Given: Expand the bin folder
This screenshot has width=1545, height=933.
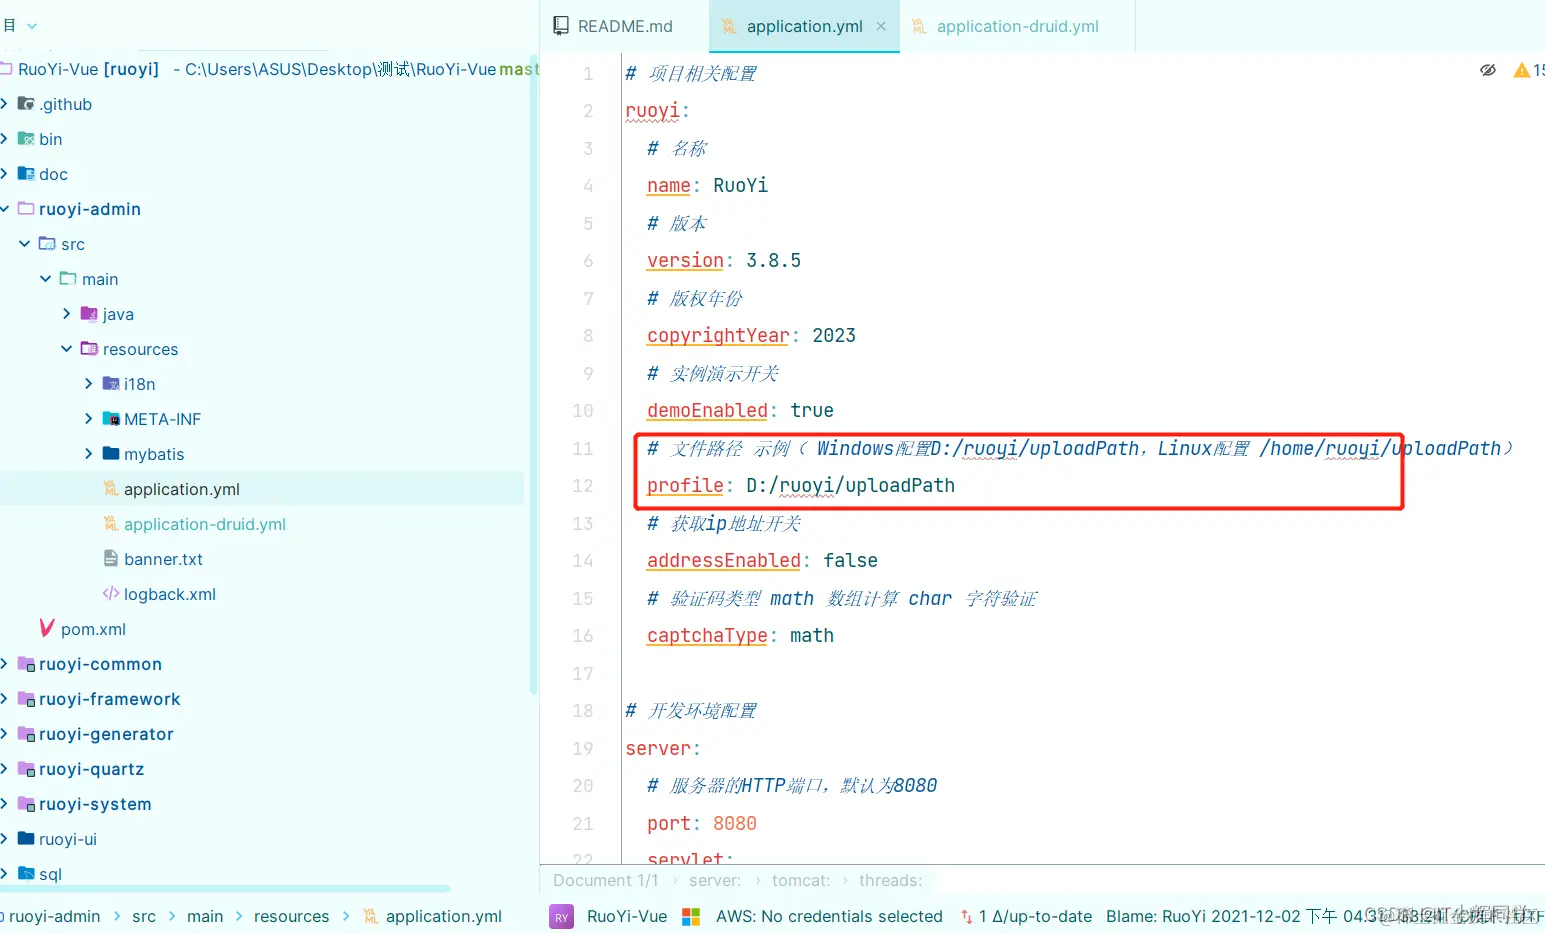Looking at the screenshot, I should click(x=5, y=139).
